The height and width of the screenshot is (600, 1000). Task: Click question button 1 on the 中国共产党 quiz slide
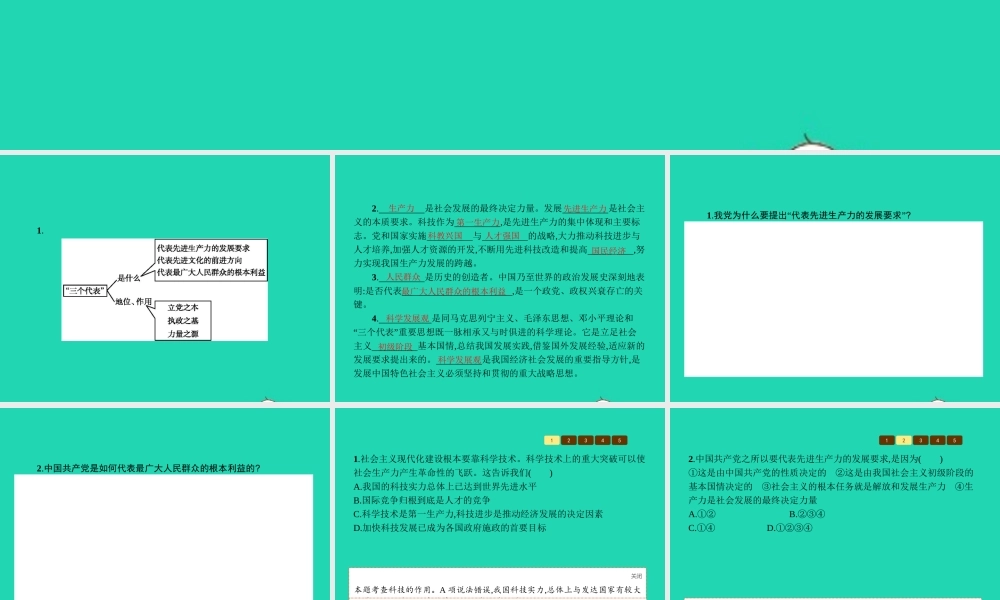click(x=886, y=440)
